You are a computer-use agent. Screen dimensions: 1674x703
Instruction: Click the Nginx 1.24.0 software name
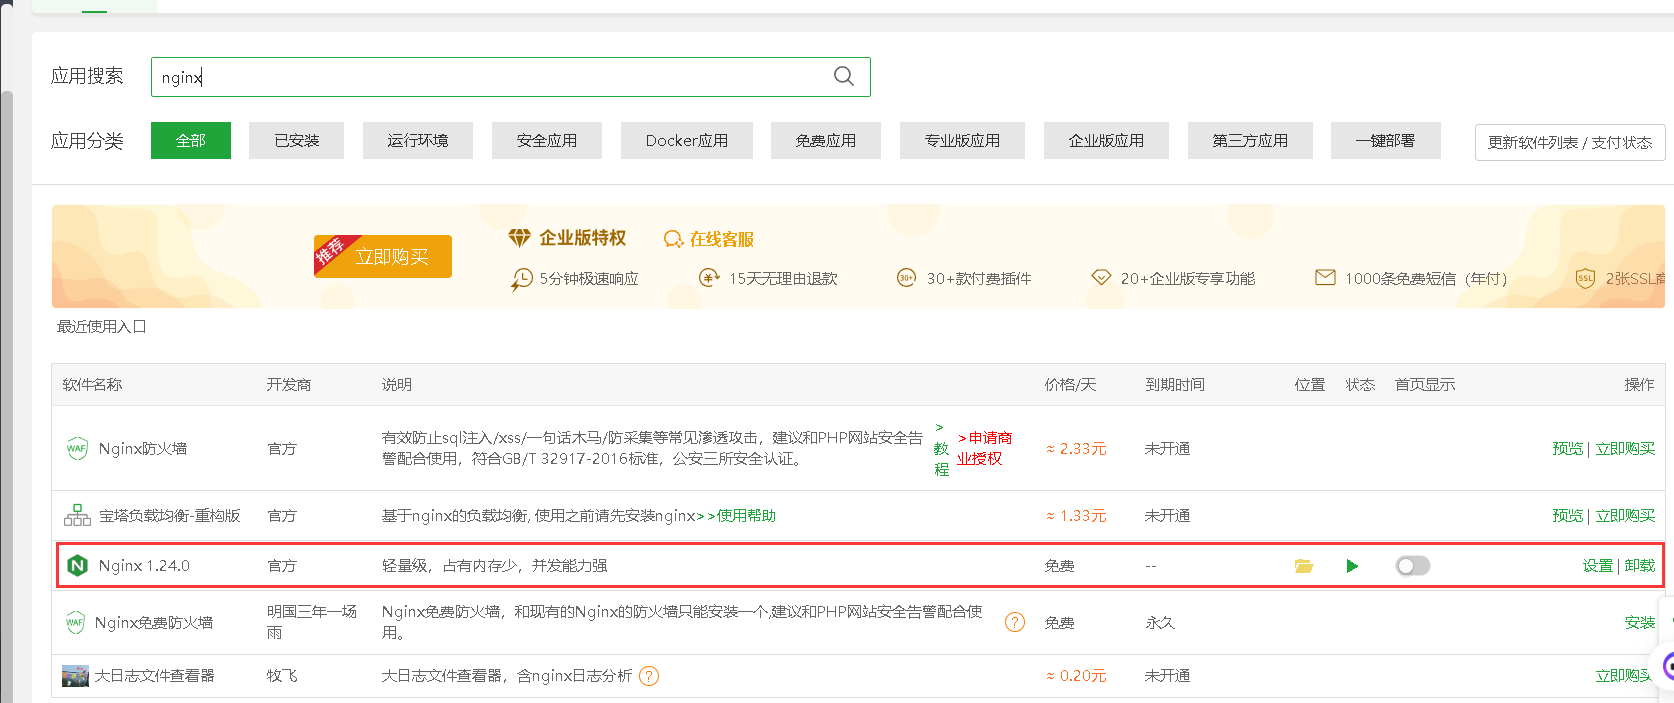coord(144,566)
